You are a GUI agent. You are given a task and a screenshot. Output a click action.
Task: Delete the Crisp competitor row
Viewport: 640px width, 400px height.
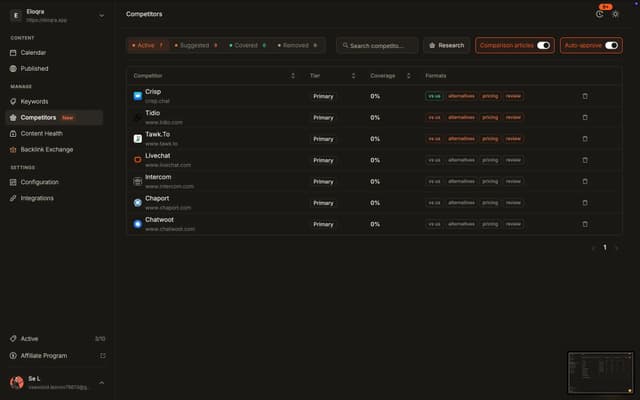[x=585, y=96]
